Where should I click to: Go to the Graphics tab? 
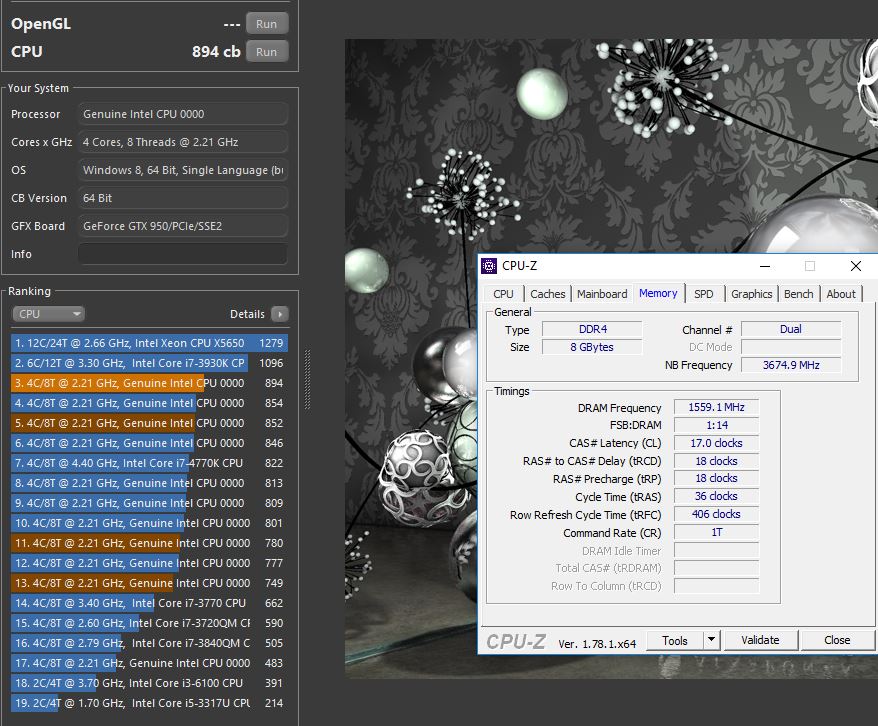[751, 294]
